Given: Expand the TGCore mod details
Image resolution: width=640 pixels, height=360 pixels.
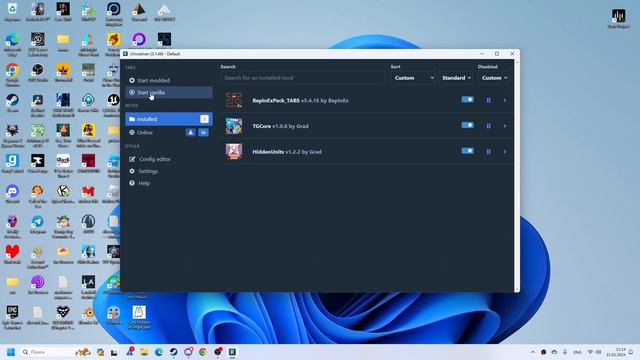Looking at the screenshot, I should [505, 126].
